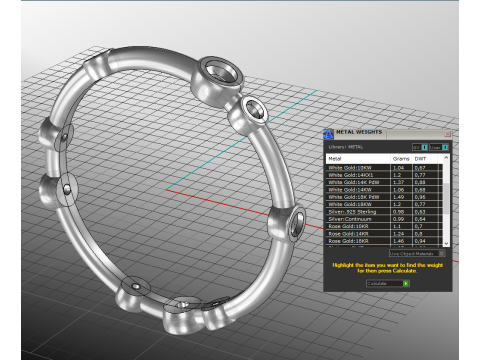
Task: Select the White Gold:18KW row
Action: pyautogui.click(x=384, y=204)
